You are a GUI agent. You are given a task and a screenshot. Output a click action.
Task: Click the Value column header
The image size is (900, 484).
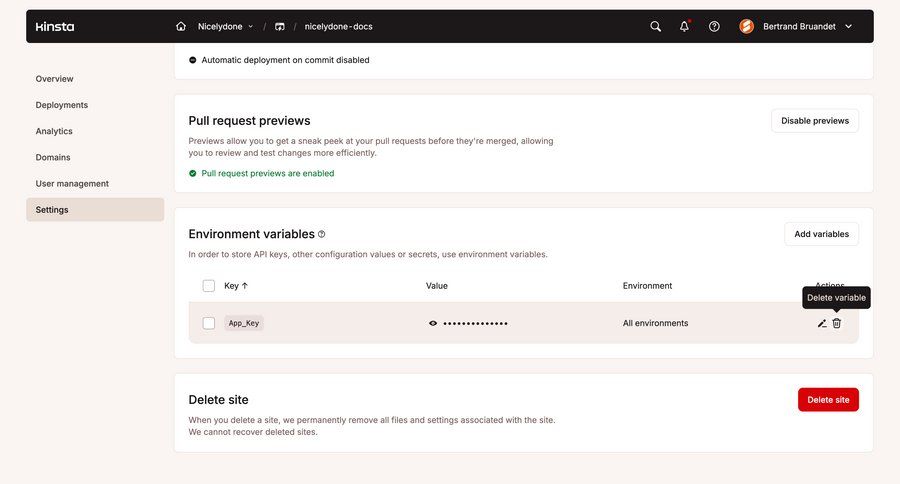click(437, 285)
